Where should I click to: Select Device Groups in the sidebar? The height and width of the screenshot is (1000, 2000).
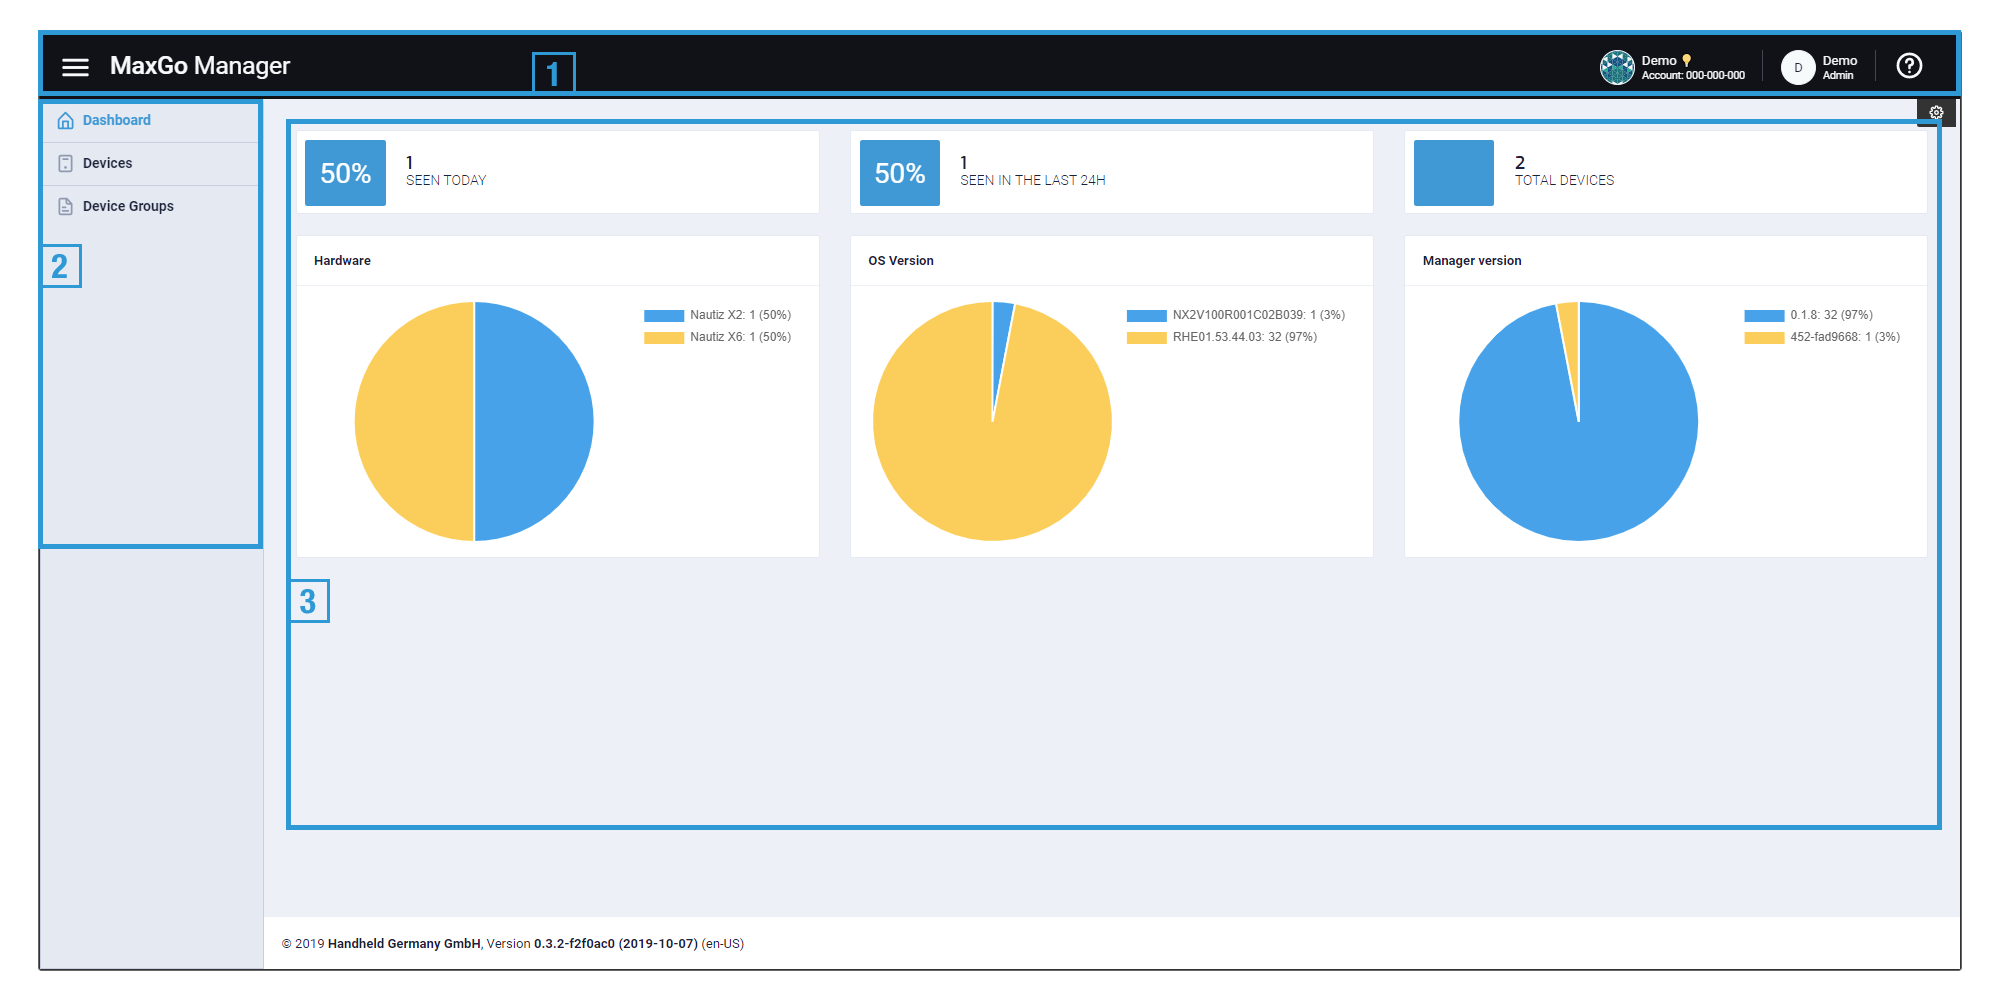(128, 206)
